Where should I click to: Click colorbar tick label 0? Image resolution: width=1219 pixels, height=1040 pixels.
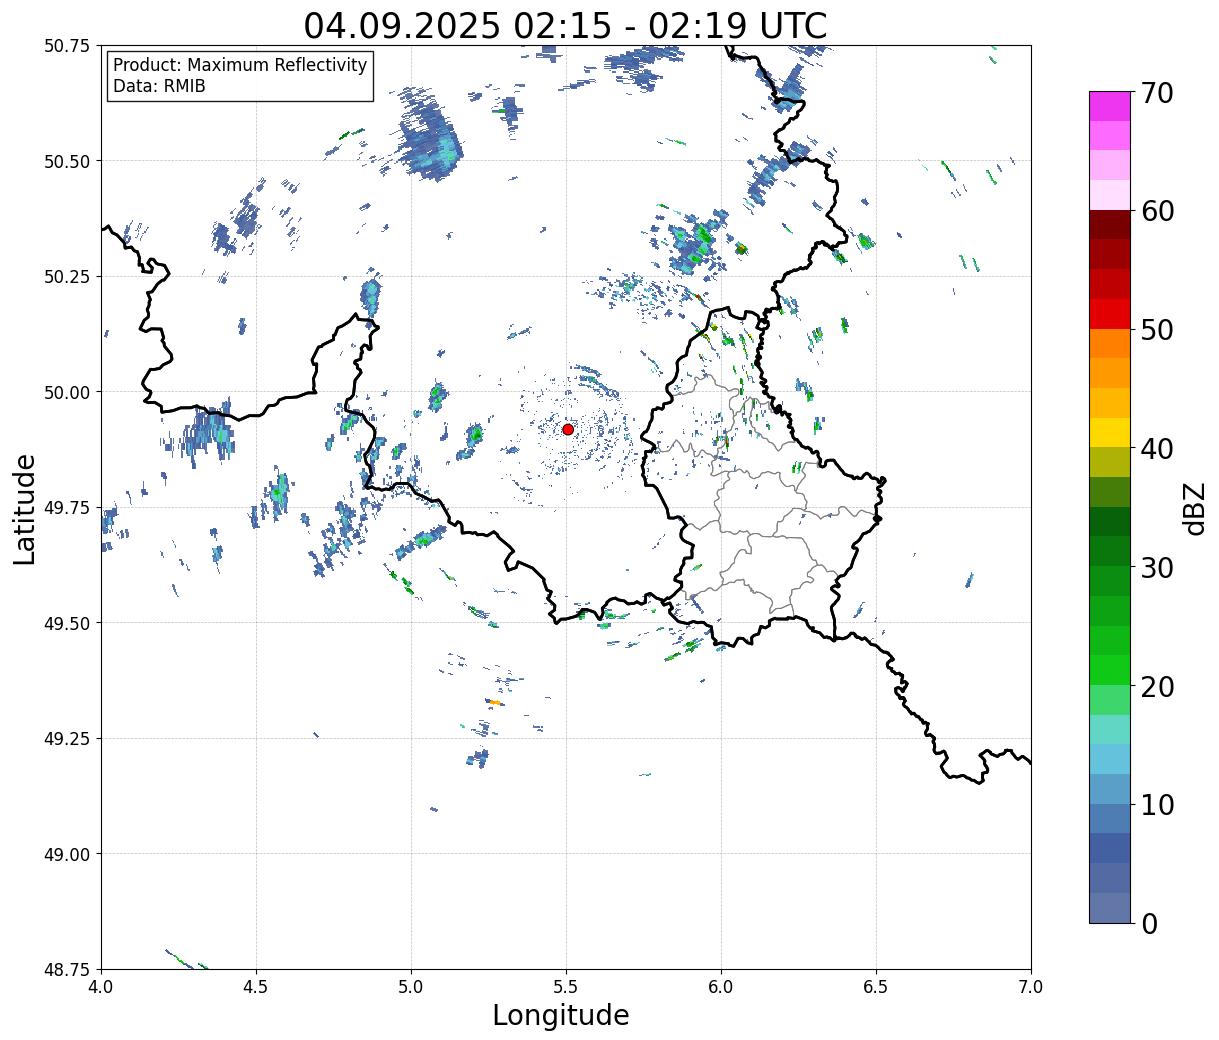tap(1149, 924)
